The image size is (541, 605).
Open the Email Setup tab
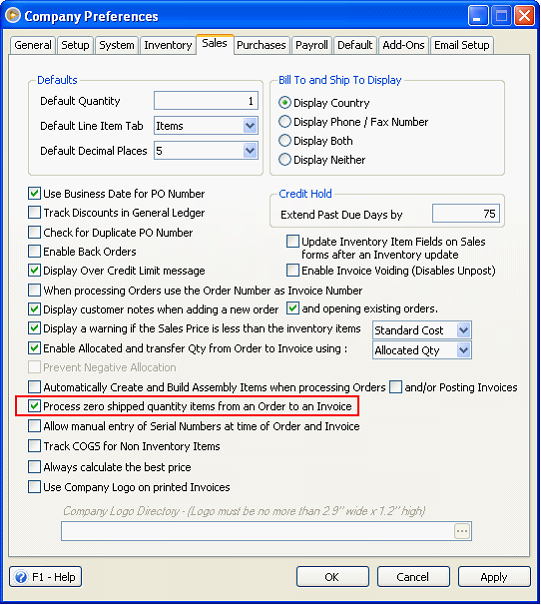[x=462, y=45]
